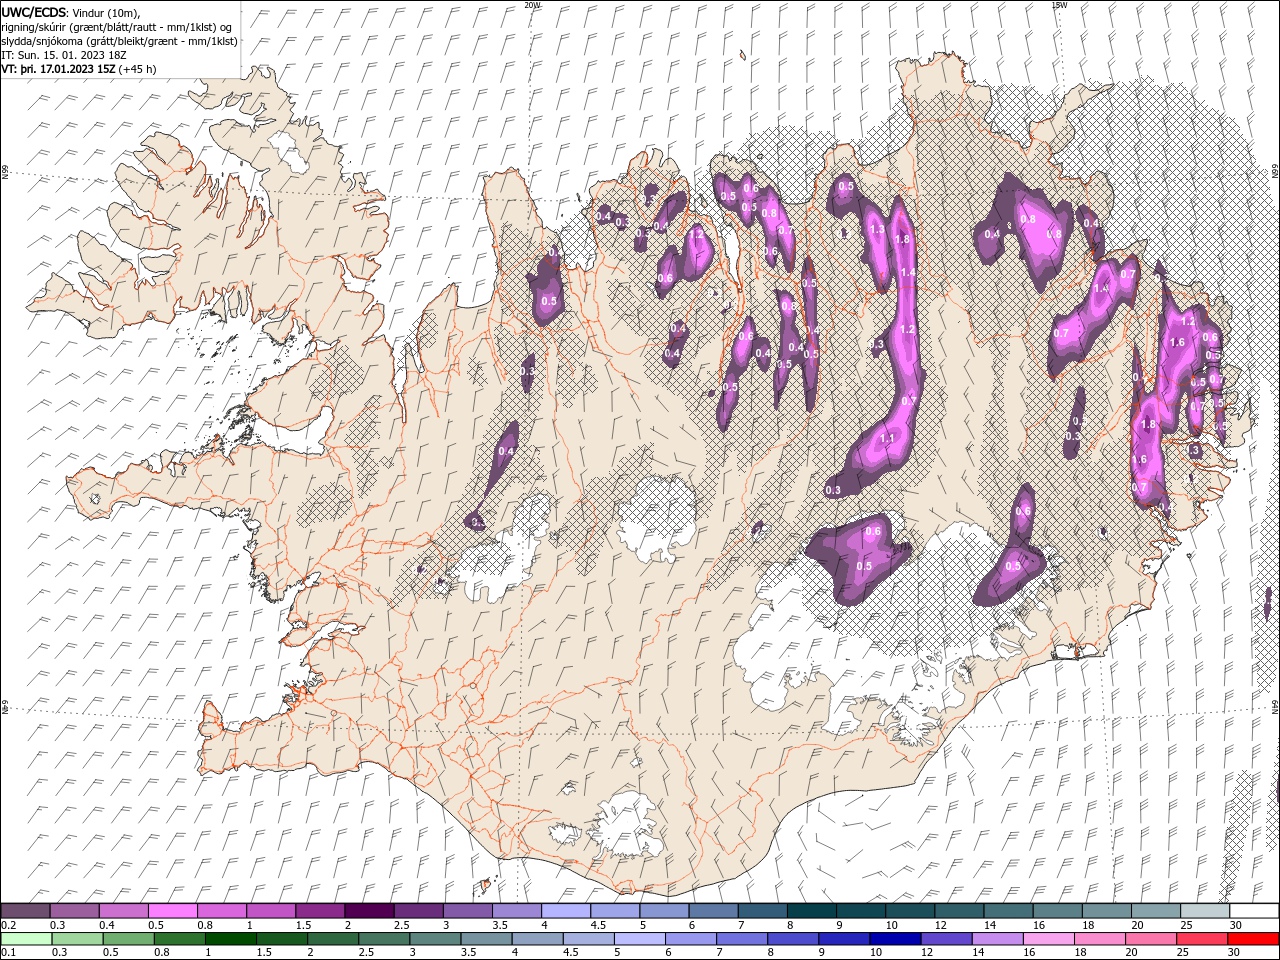
Task: Click the darkest purple snow swatch labeled 2
Action: coord(369,911)
